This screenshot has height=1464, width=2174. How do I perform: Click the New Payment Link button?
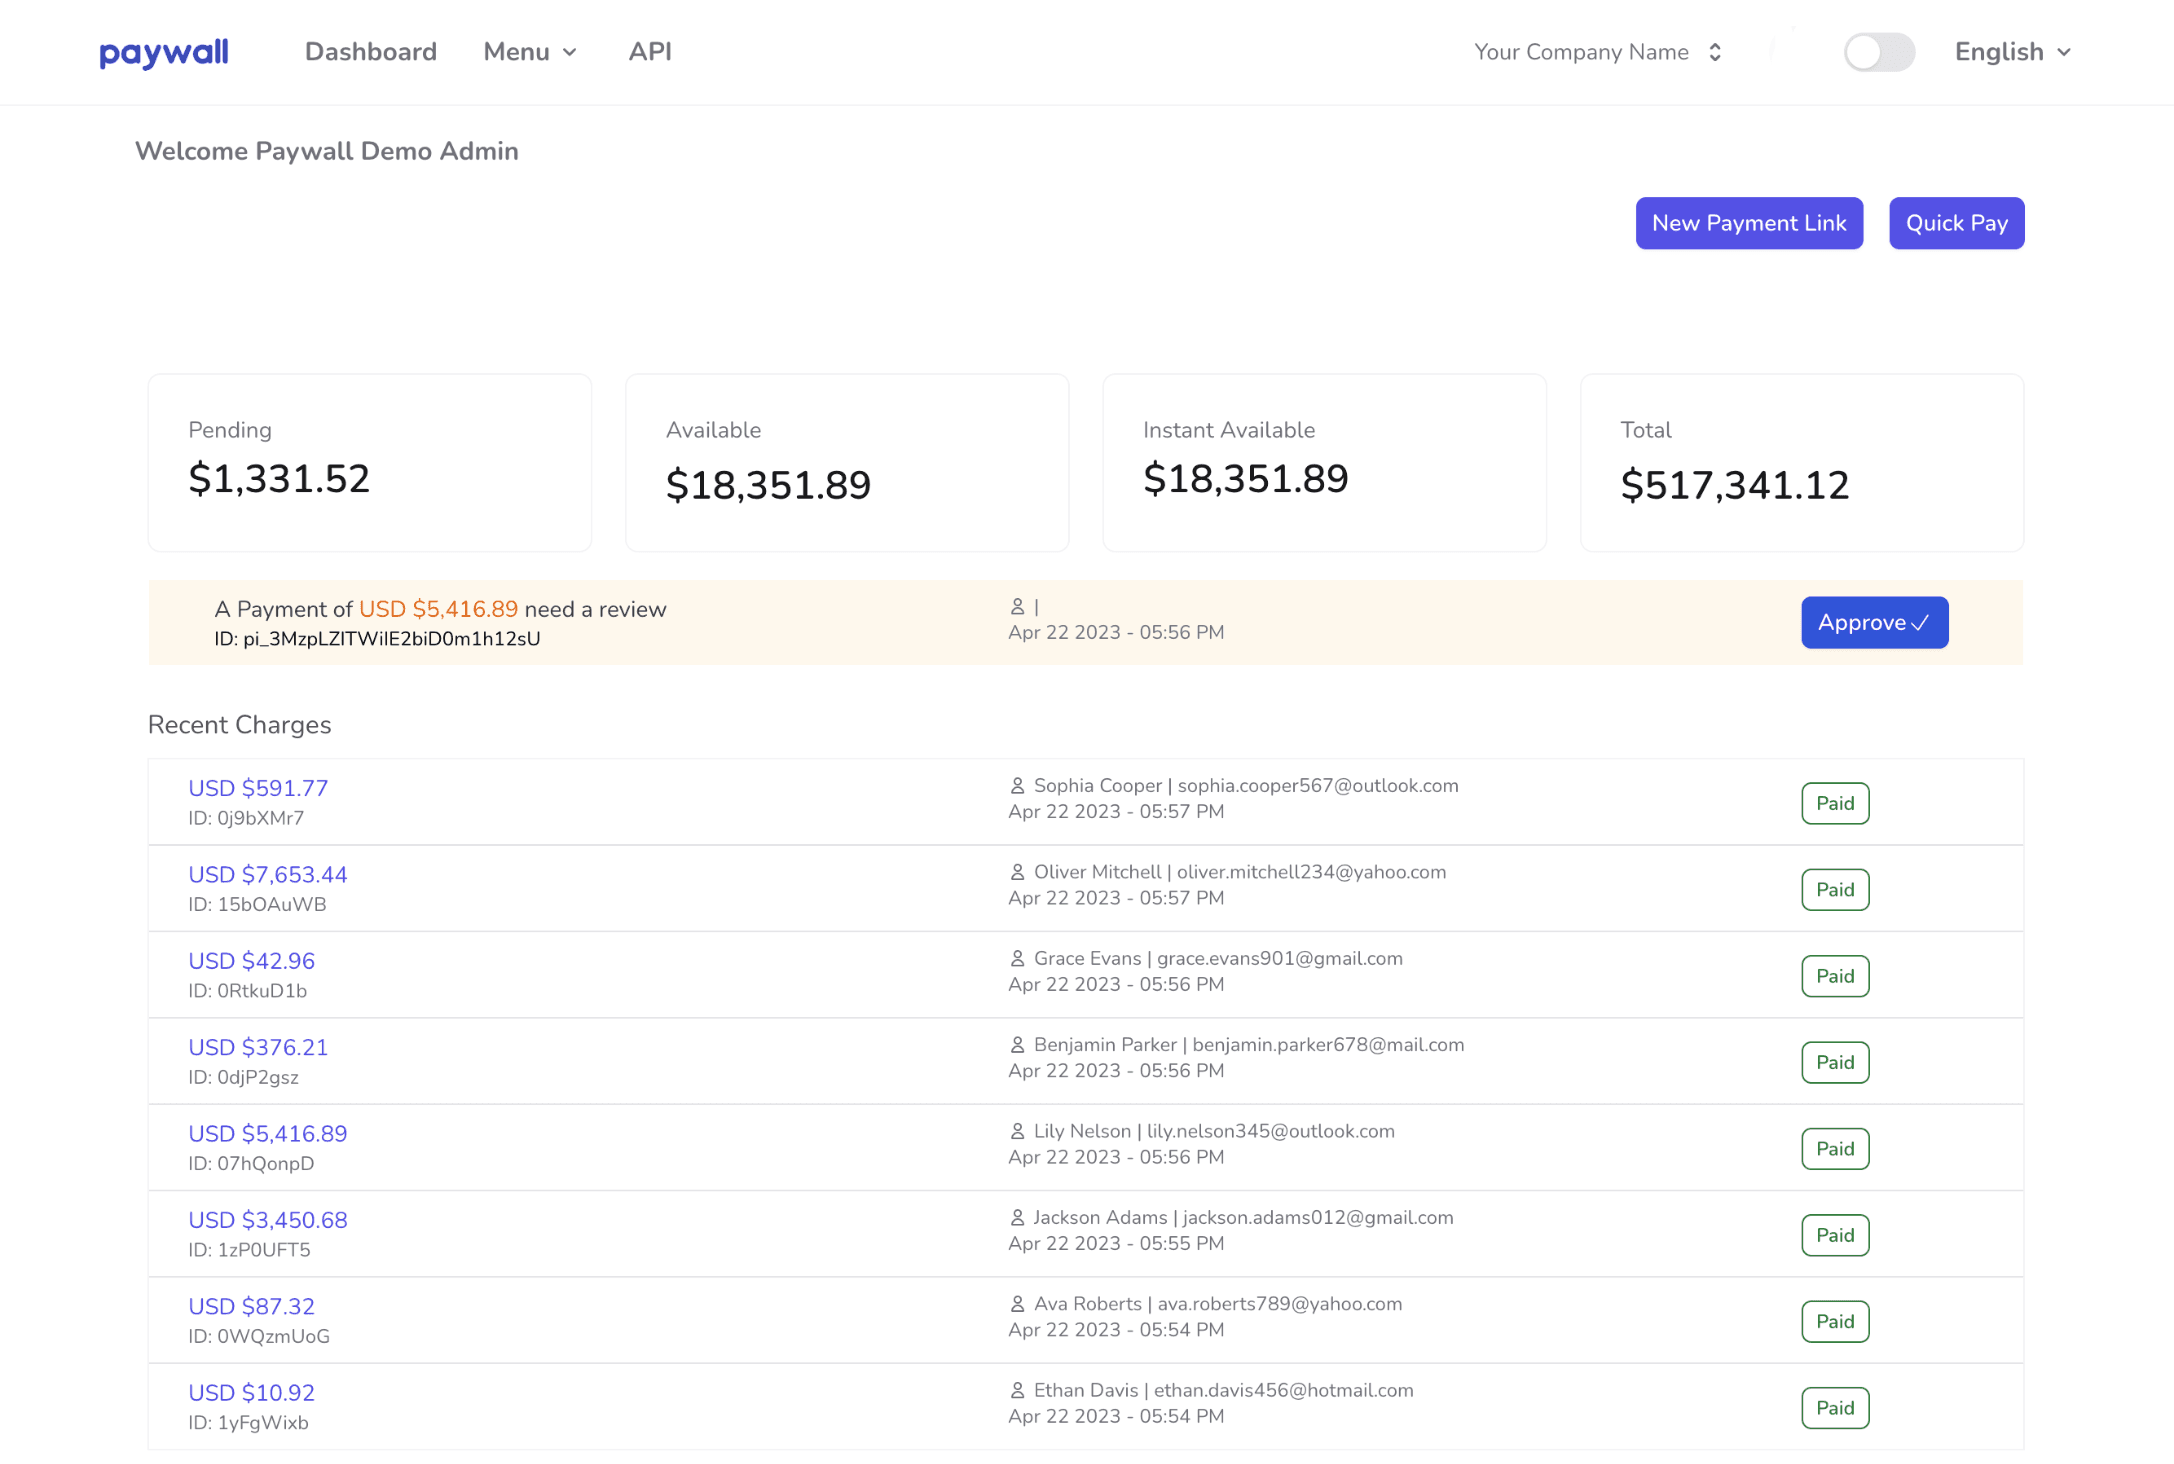1748,223
